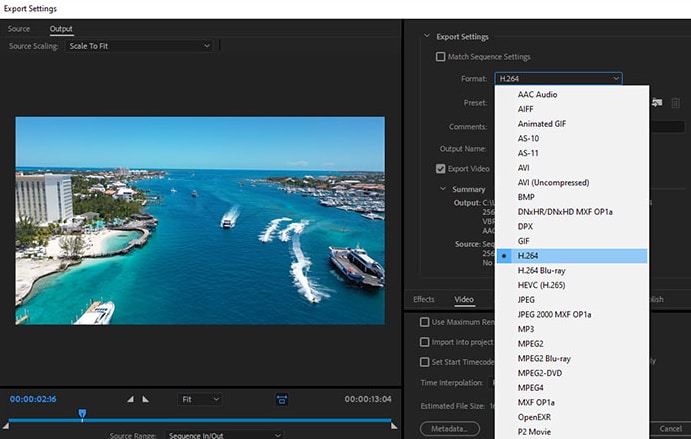Open the Source Scaling dropdown
691x439 pixels.
point(139,46)
